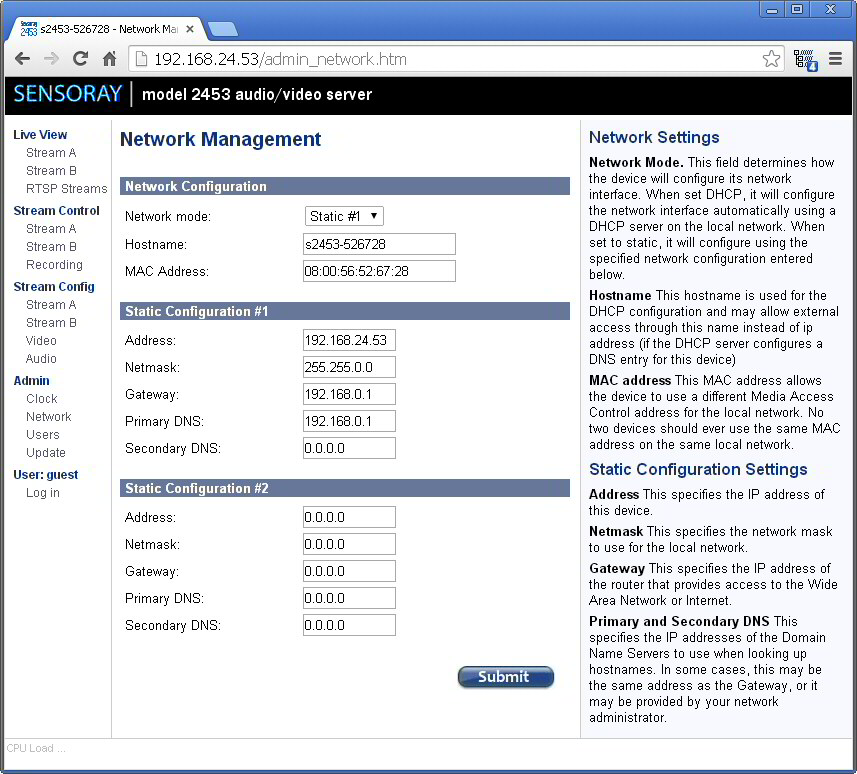Click the SENSORAY logo

[x=68, y=93]
